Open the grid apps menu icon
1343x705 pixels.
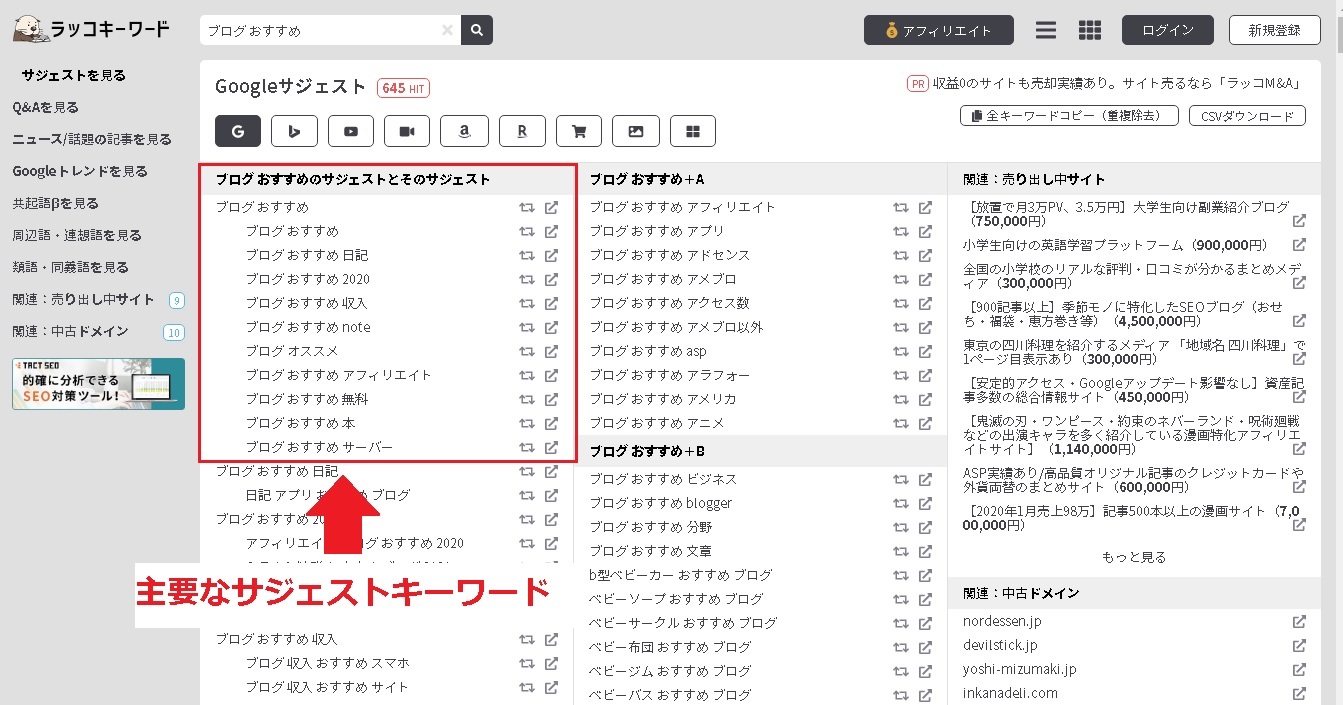click(x=1090, y=30)
